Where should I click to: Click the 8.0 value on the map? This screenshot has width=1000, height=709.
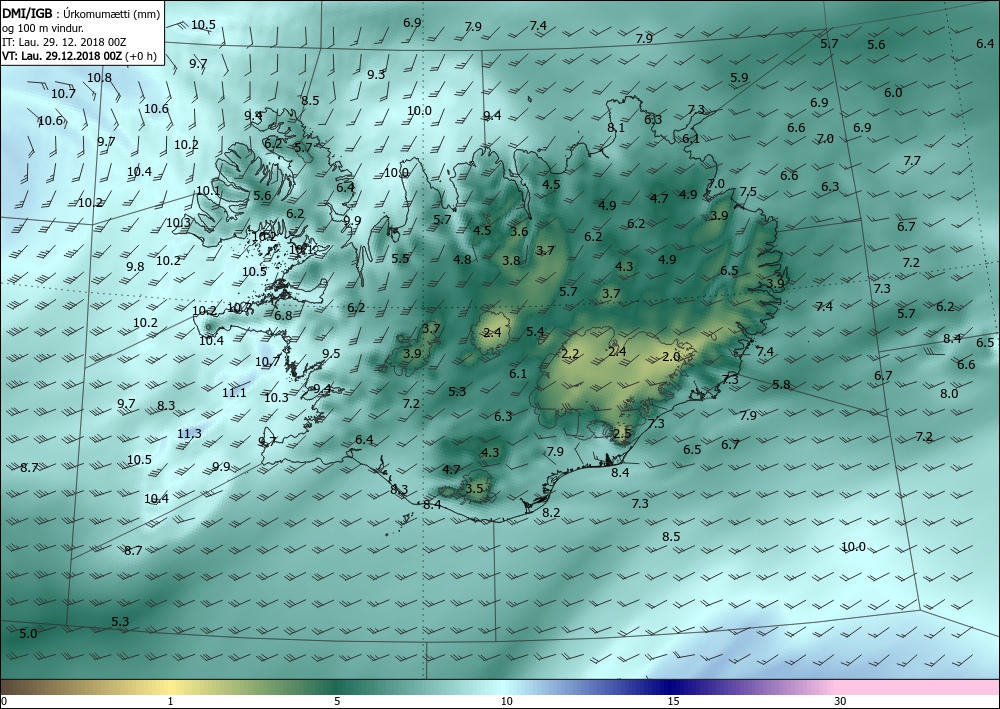[949, 394]
